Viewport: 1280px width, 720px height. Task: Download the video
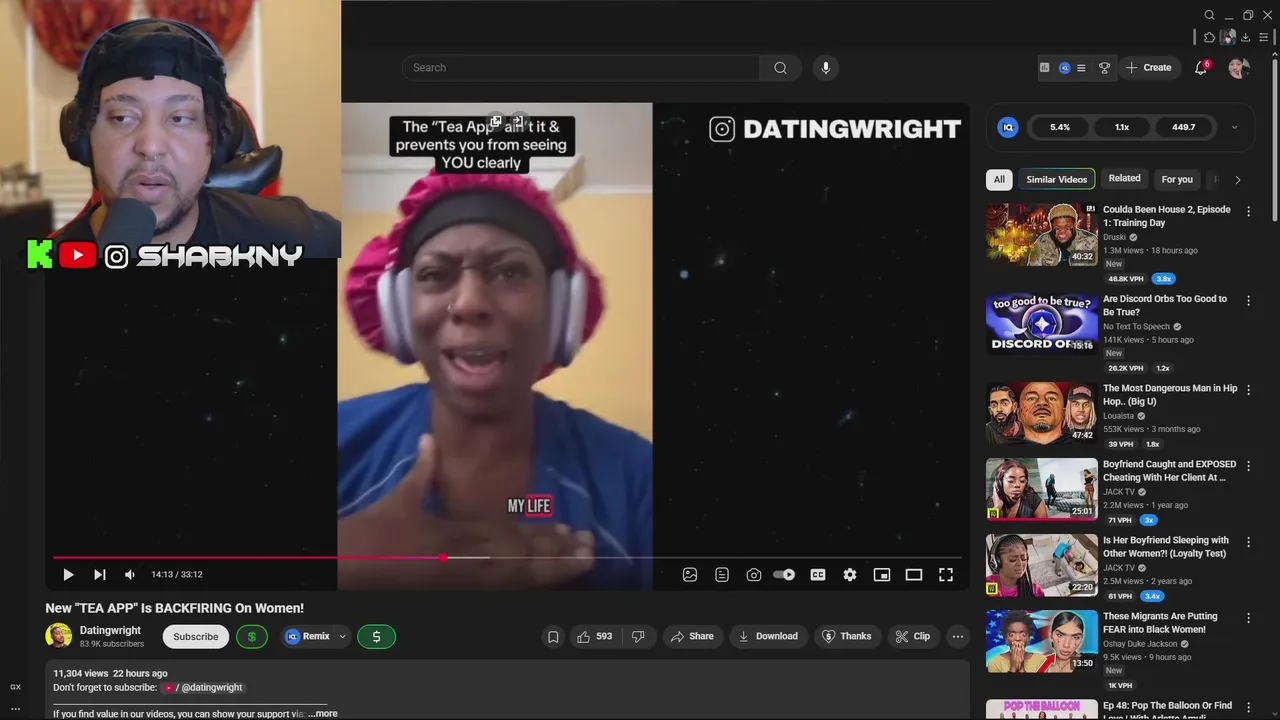click(x=768, y=636)
